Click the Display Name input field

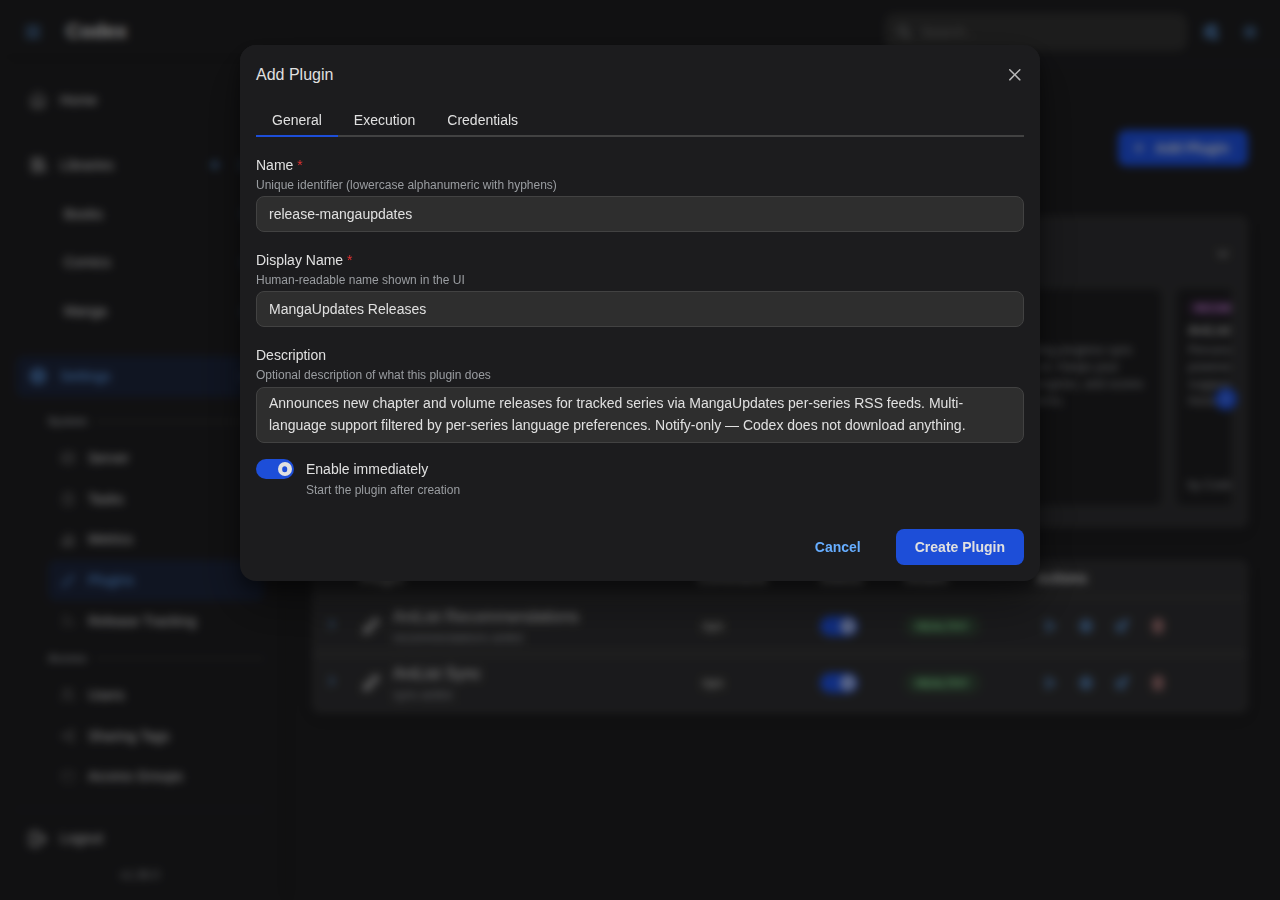point(640,309)
